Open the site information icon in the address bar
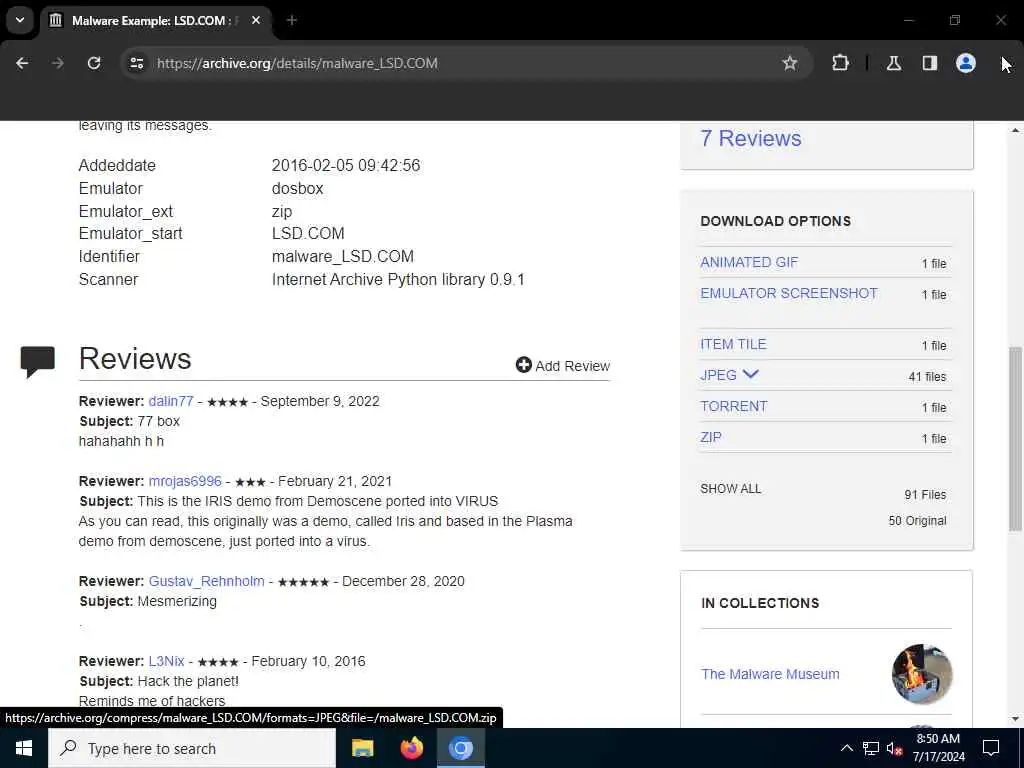The height and width of the screenshot is (768, 1024). coord(136,63)
